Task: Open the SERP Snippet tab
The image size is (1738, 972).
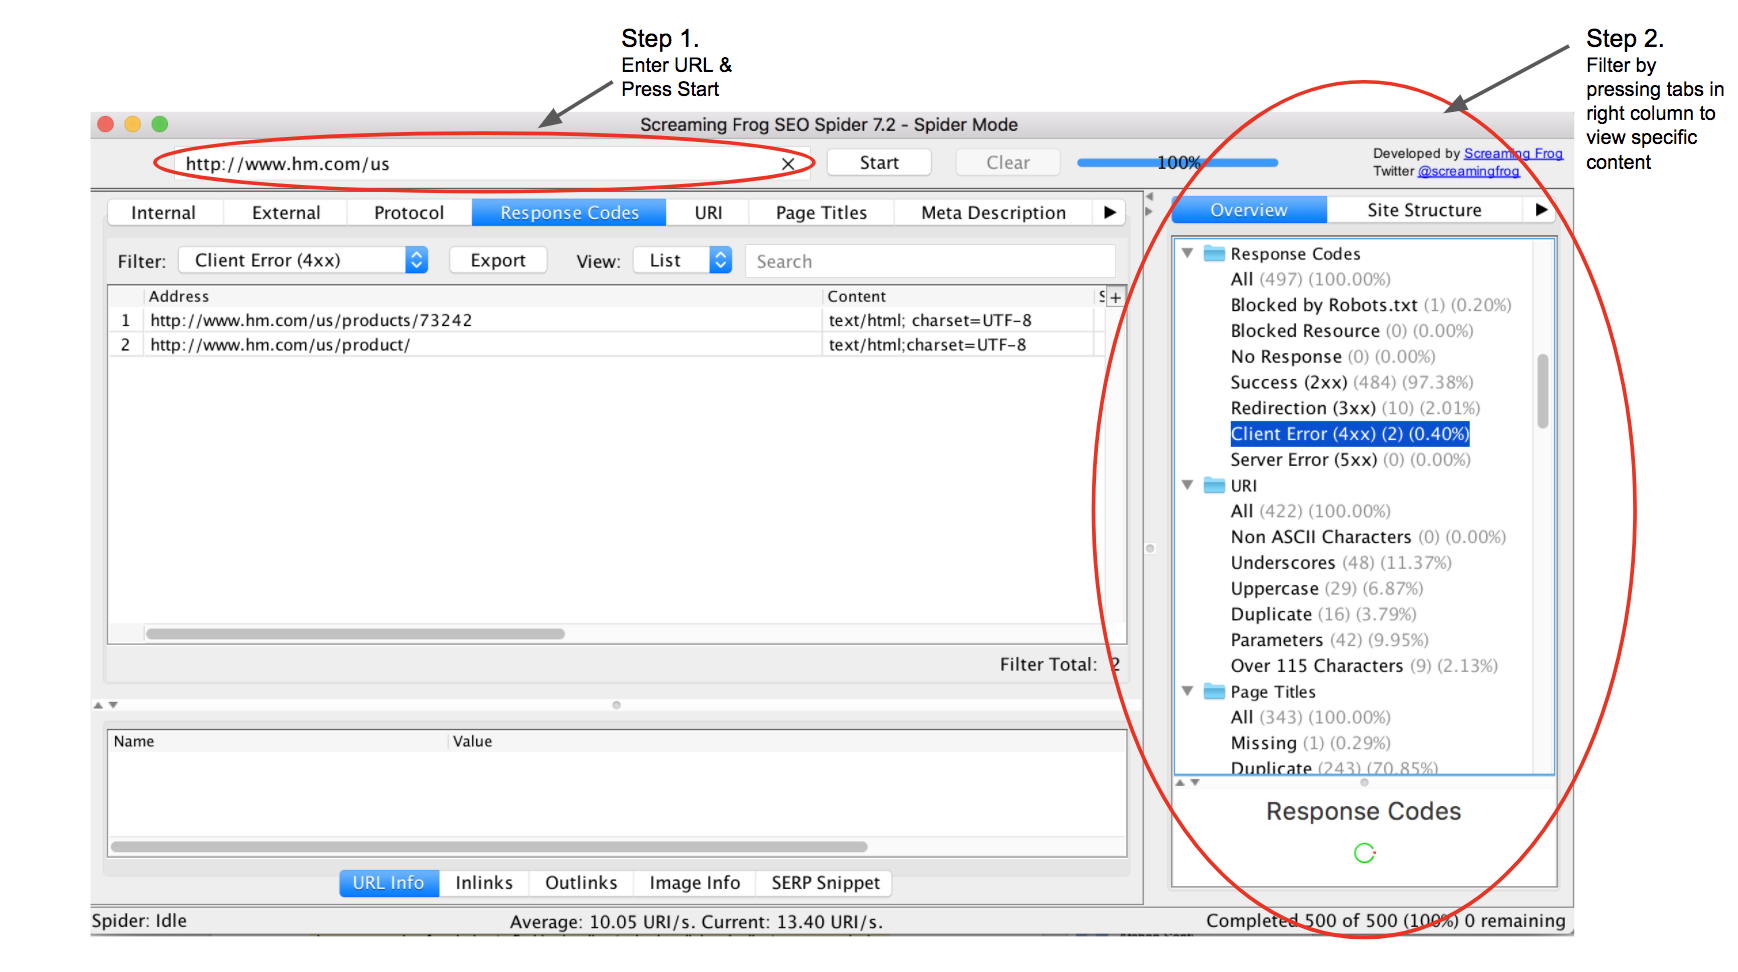Action: coord(825,883)
